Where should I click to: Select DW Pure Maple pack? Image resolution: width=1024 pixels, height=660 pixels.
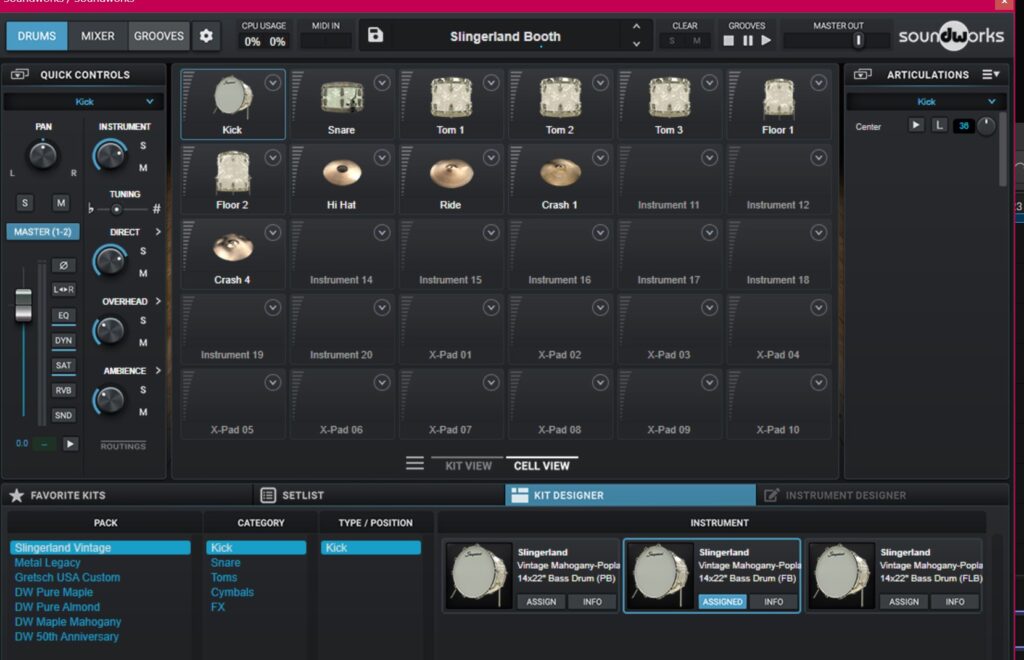[x=53, y=592]
